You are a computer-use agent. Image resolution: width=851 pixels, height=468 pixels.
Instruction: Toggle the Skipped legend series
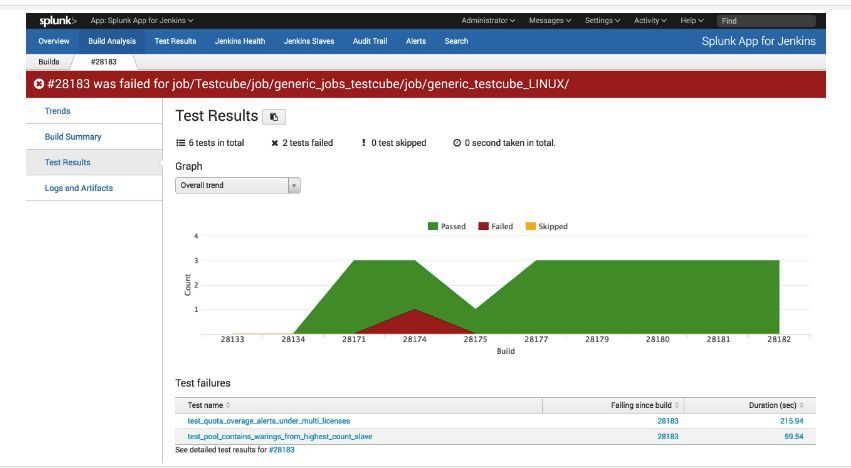click(x=547, y=226)
